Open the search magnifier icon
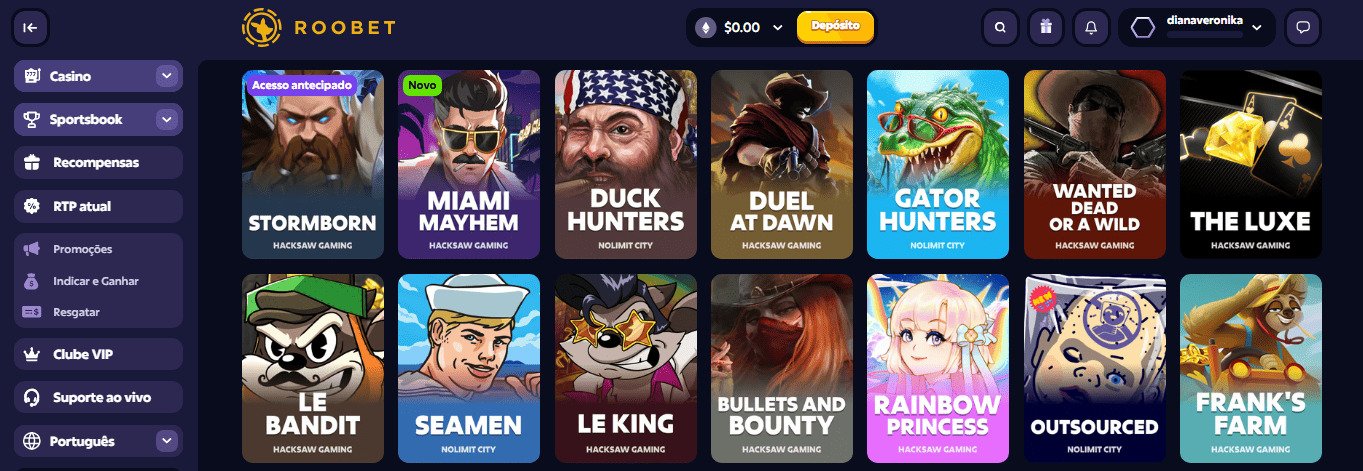The image size is (1363, 471). (x=1000, y=27)
